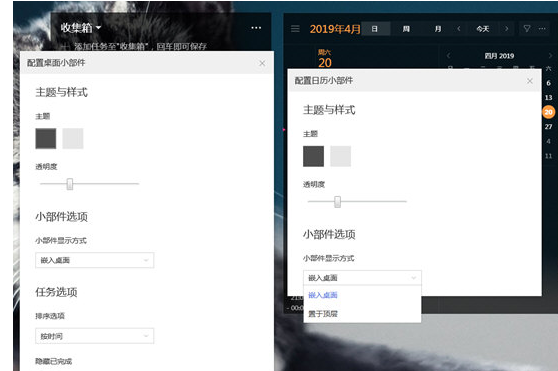Open the inbox widget more options menu
558x371 pixels.
256,27
